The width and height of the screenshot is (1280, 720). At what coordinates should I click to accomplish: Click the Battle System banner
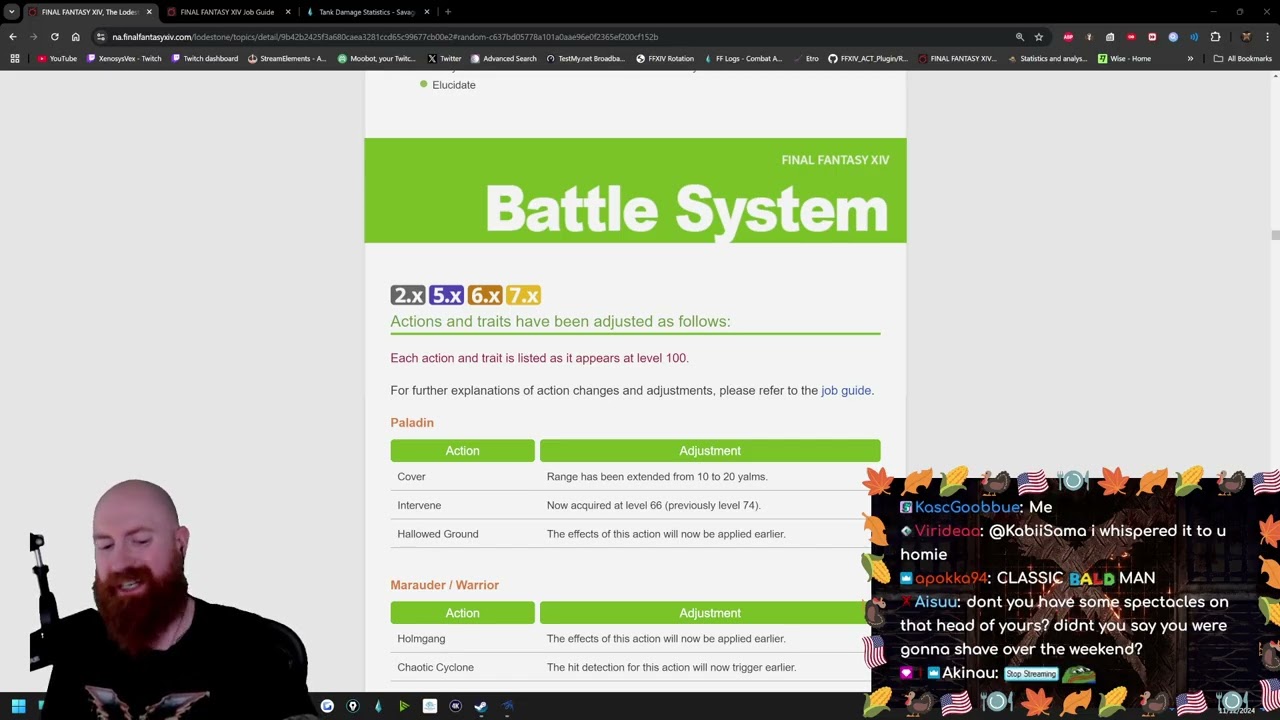point(635,190)
